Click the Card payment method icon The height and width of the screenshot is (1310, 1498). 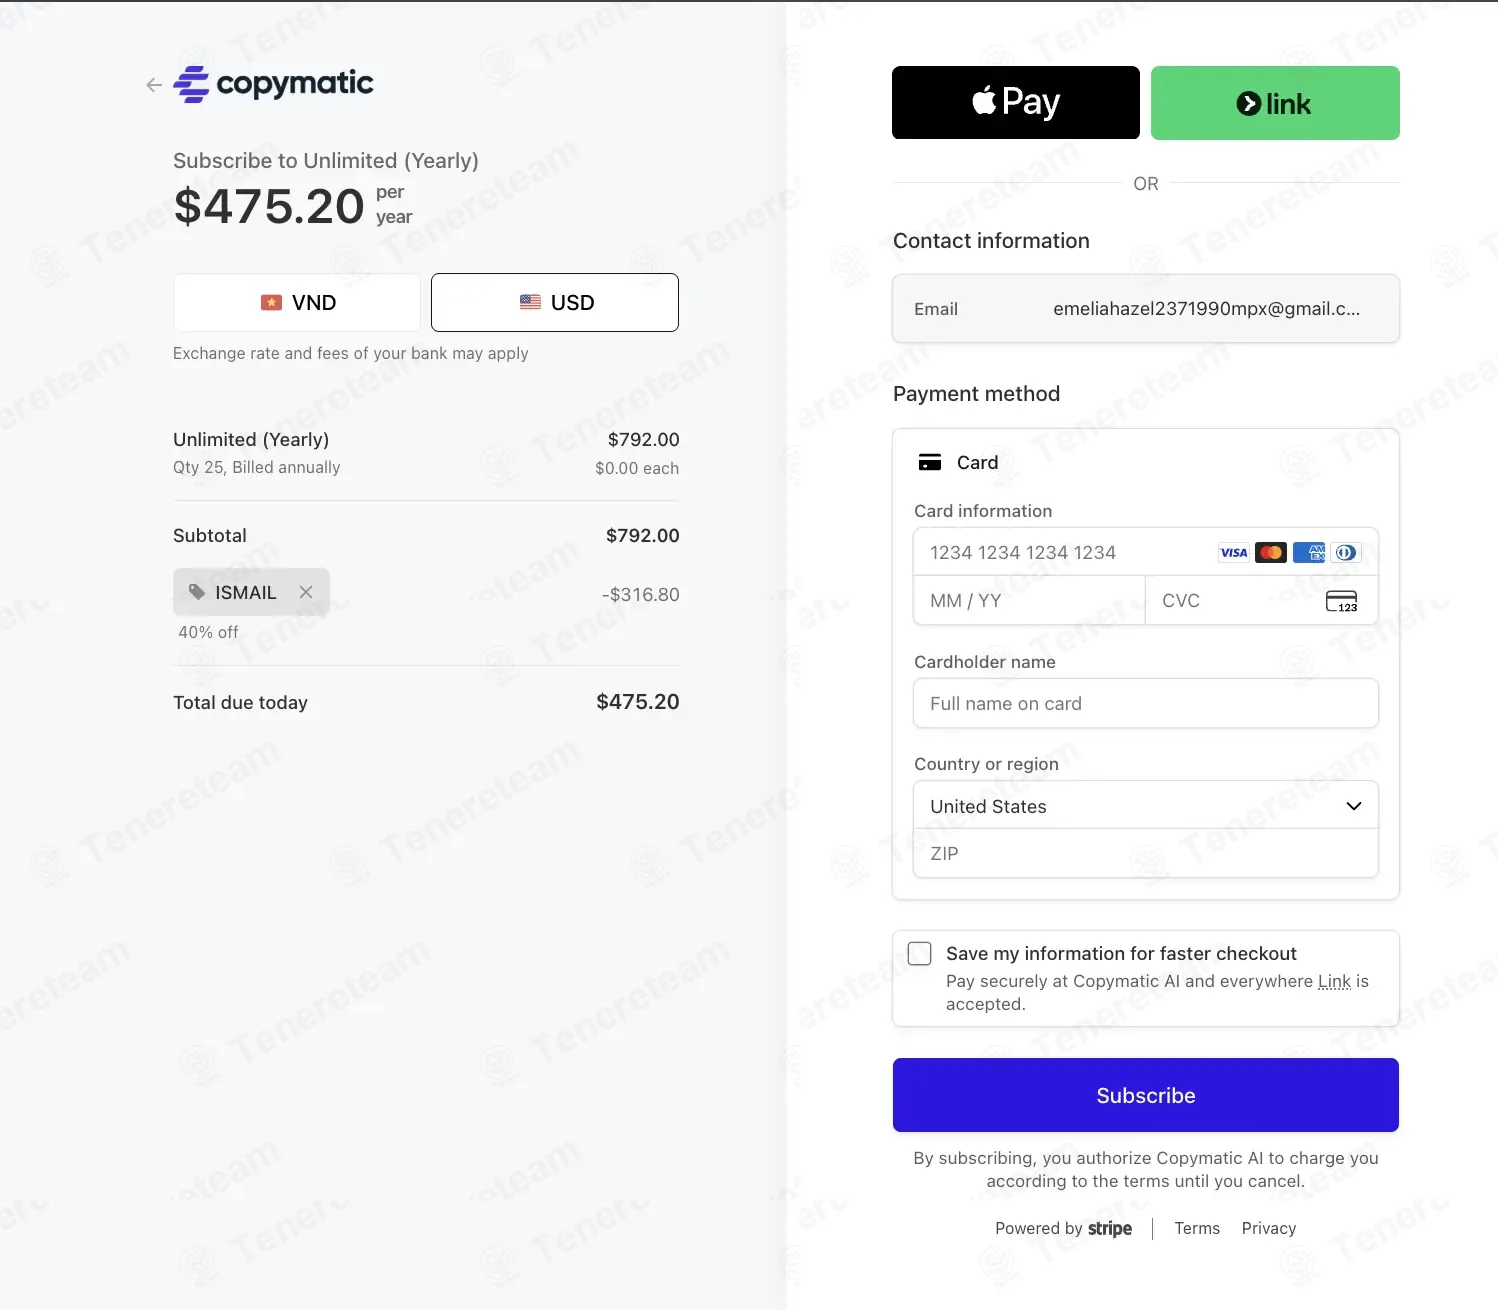pos(930,462)
